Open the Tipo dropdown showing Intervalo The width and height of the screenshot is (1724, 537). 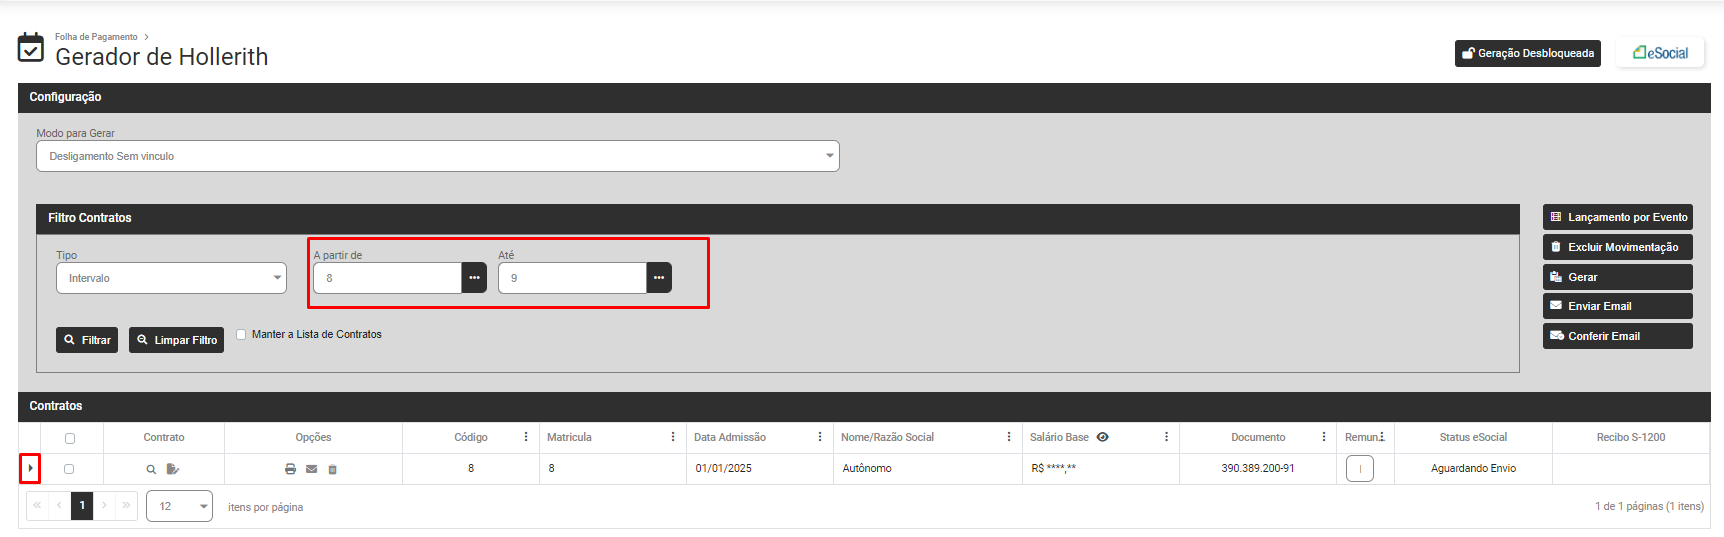click(171, 278)
